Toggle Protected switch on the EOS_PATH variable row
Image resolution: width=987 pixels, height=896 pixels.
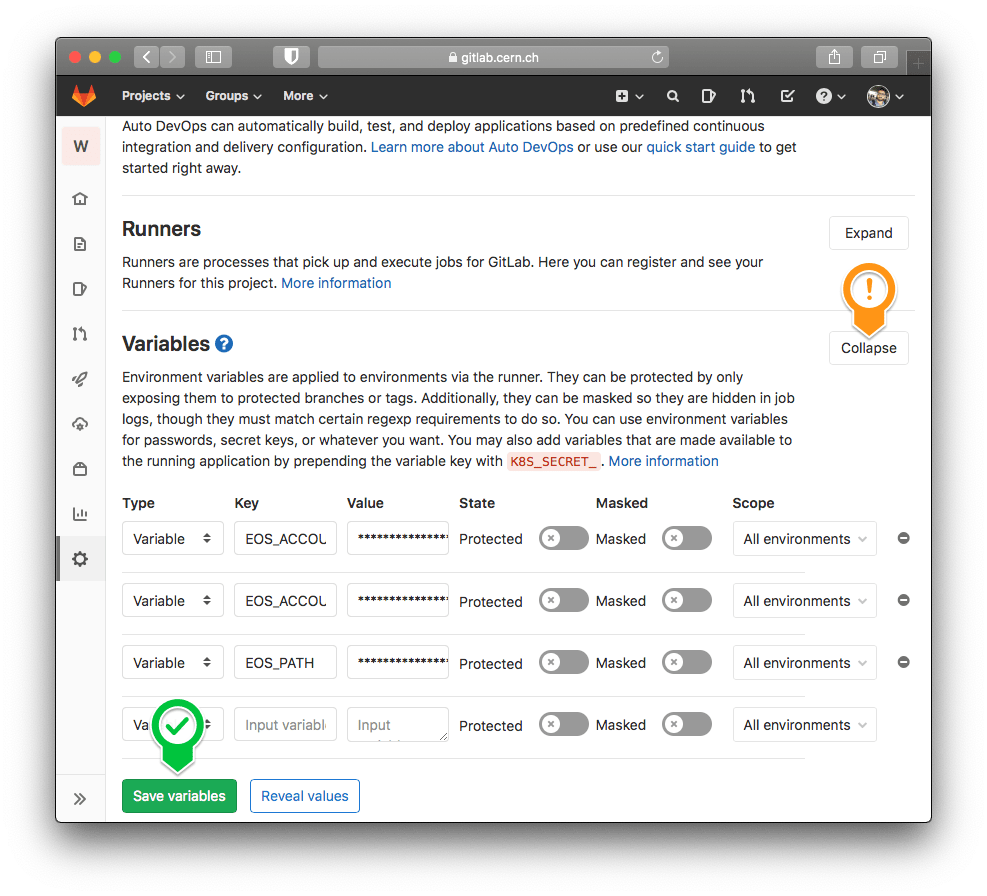click(563, 662)
